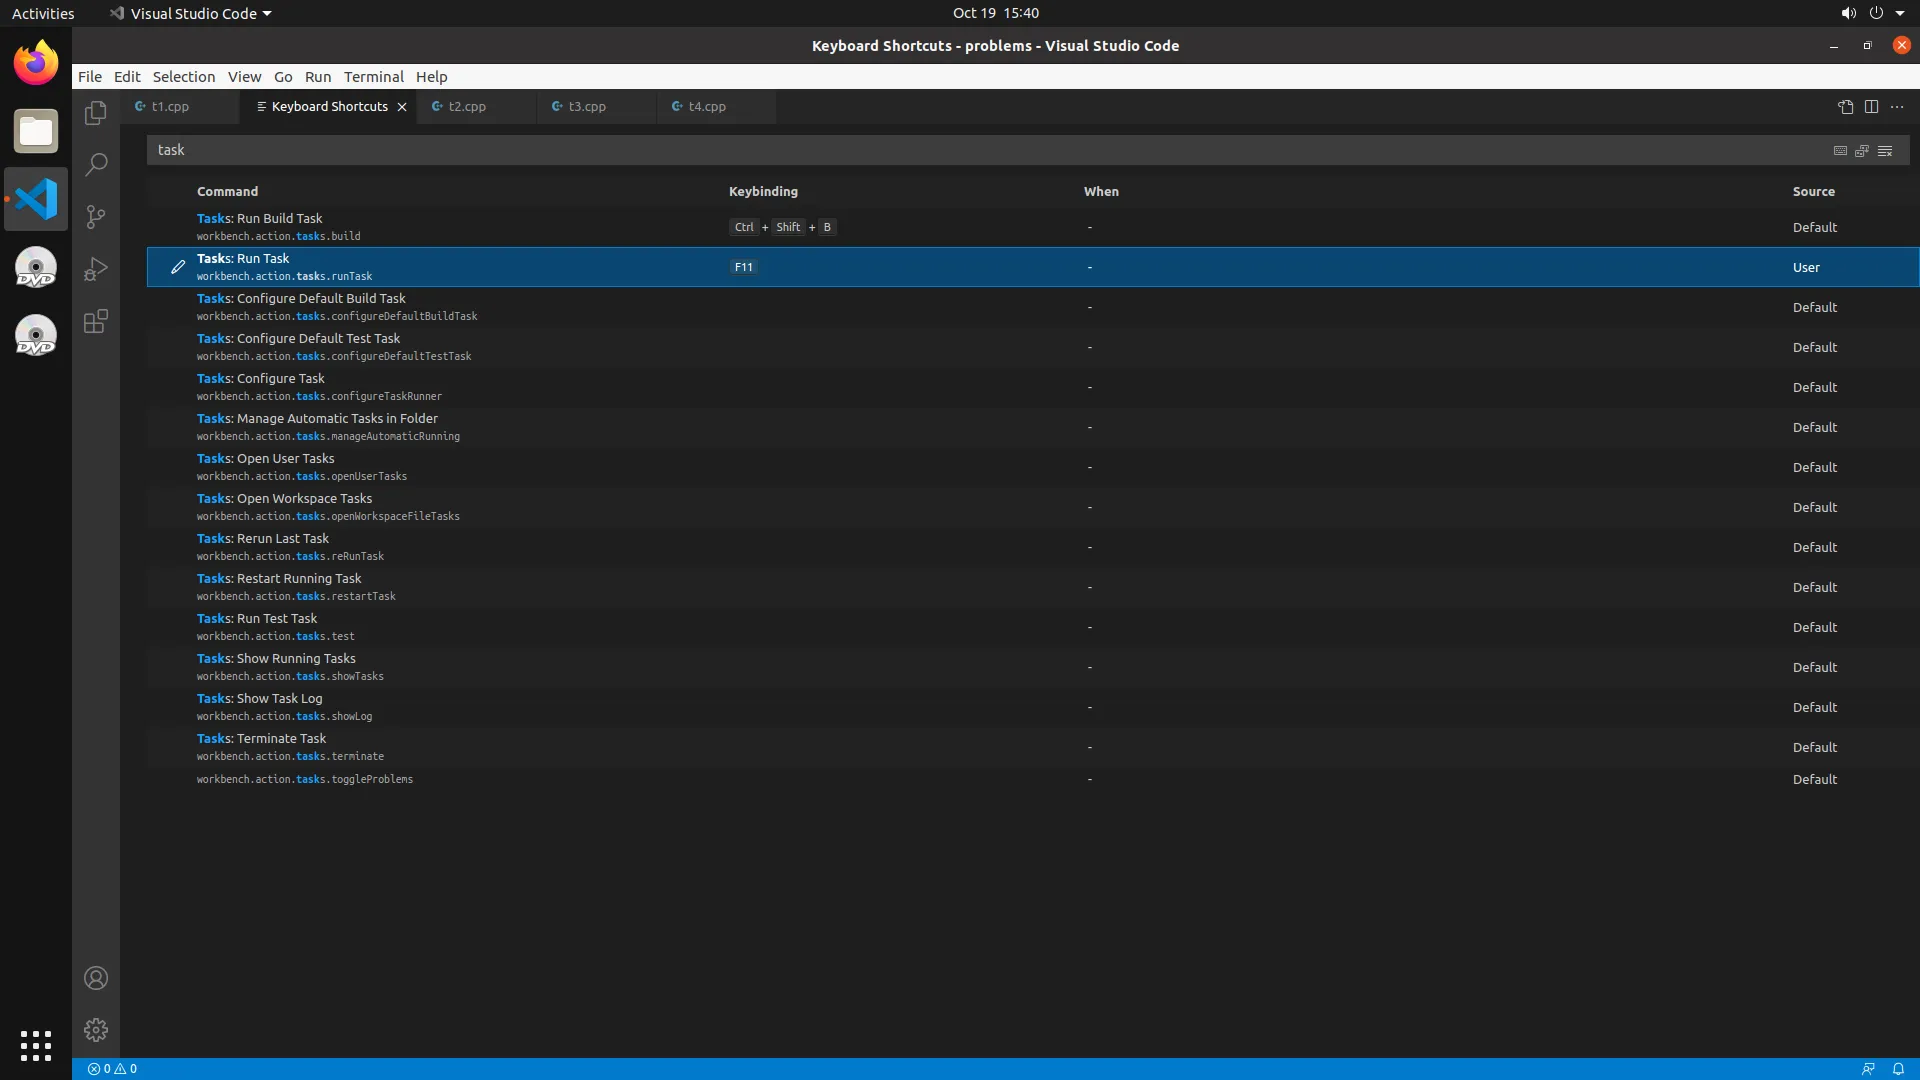This screenshot has height=1080, width=1920.
Task: Select the Tasks: Configure Default Build Task row
Action: (1033, 307)
